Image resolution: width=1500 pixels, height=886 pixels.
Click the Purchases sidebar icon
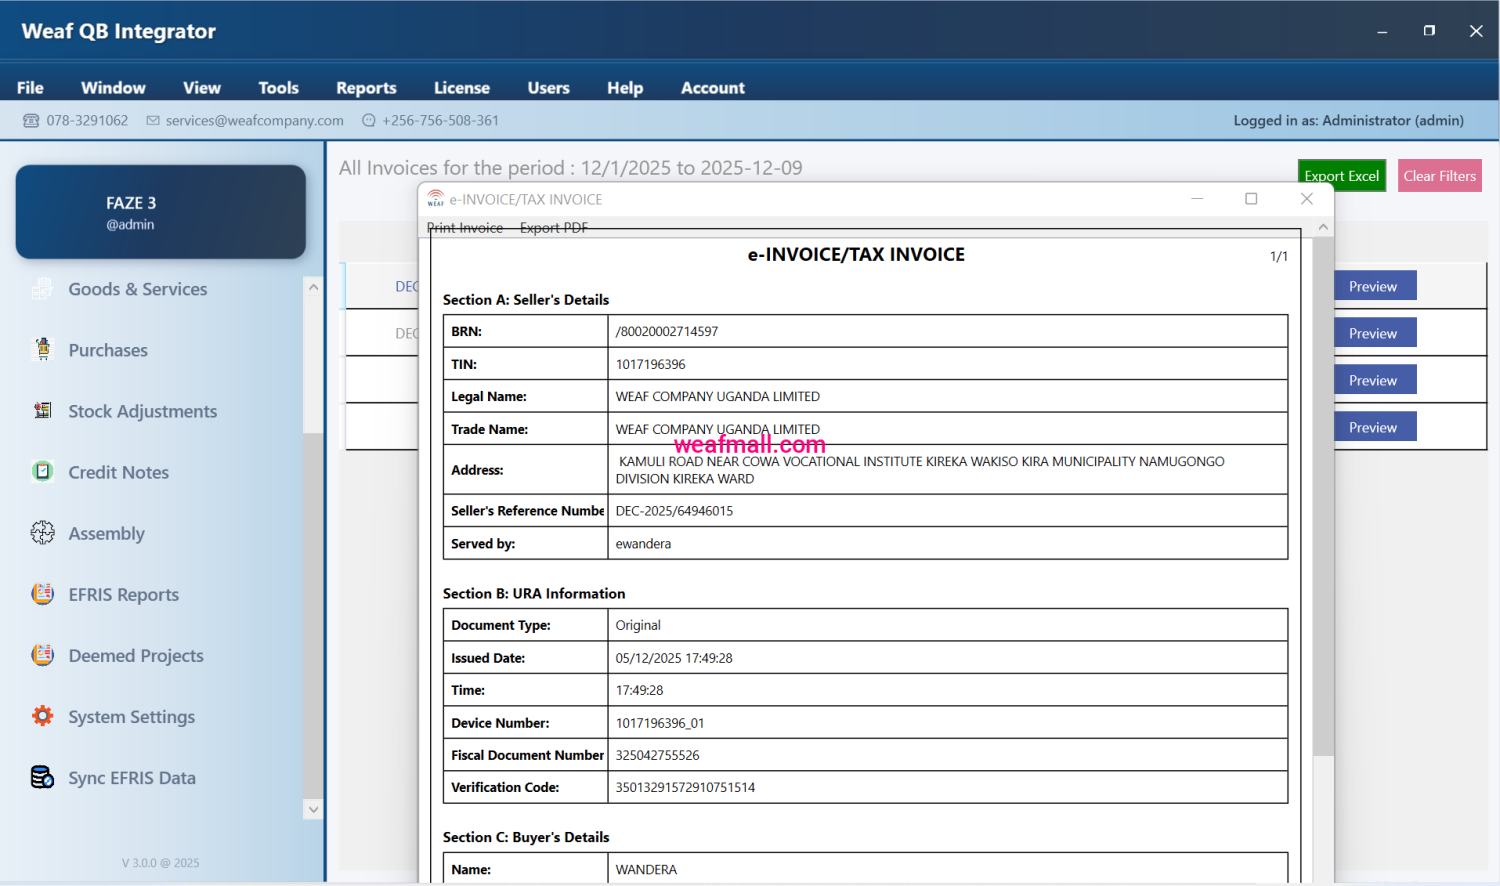[x=42, y=349]
